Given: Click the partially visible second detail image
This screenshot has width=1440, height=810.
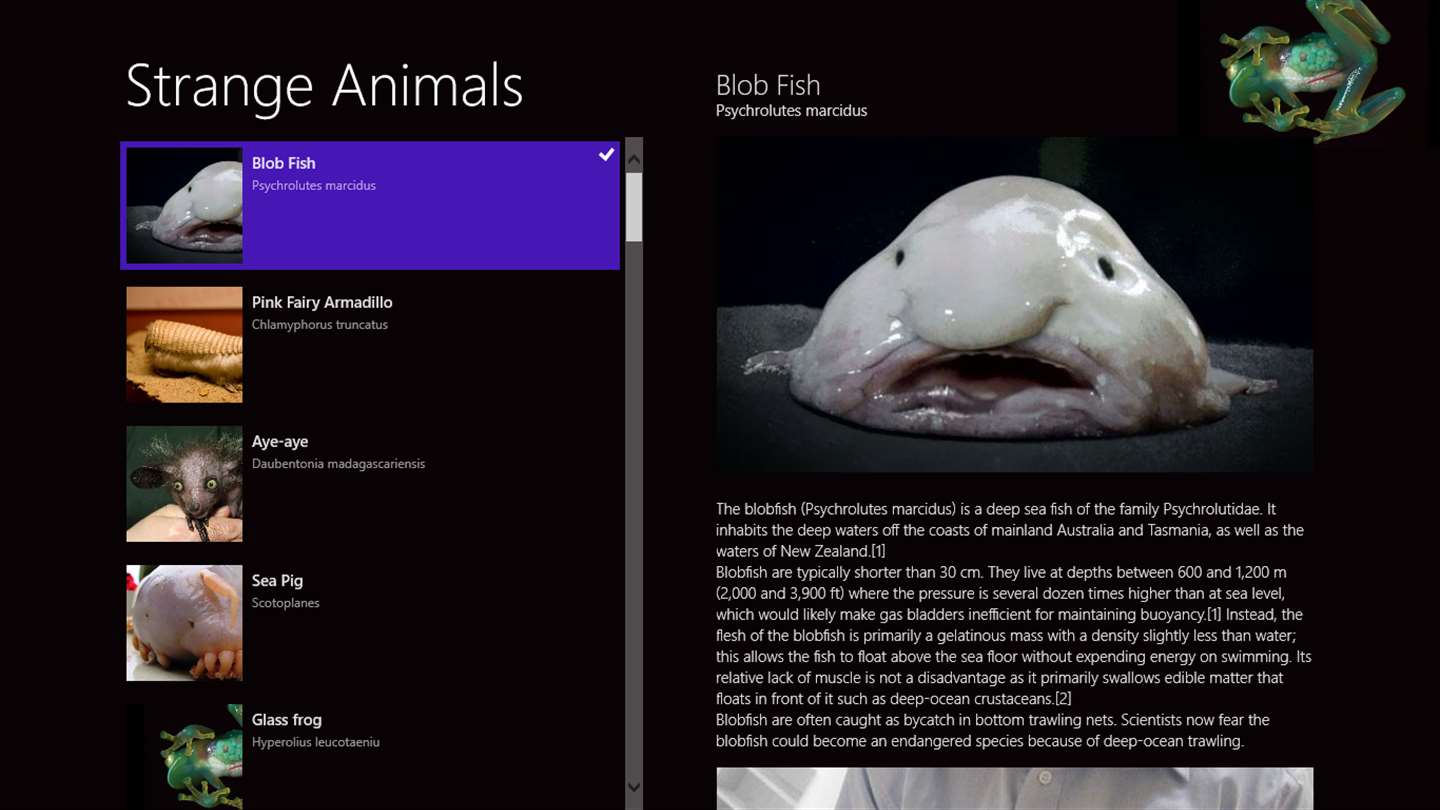Looking at the screenshot, I should tap(1014, 789).
